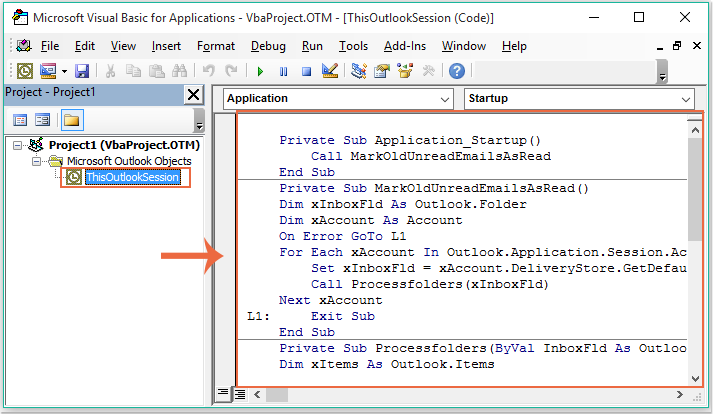Click the View Code icon in Project pane
The width and height of the screenshot is (713, 414).
(x=19, y=120)
